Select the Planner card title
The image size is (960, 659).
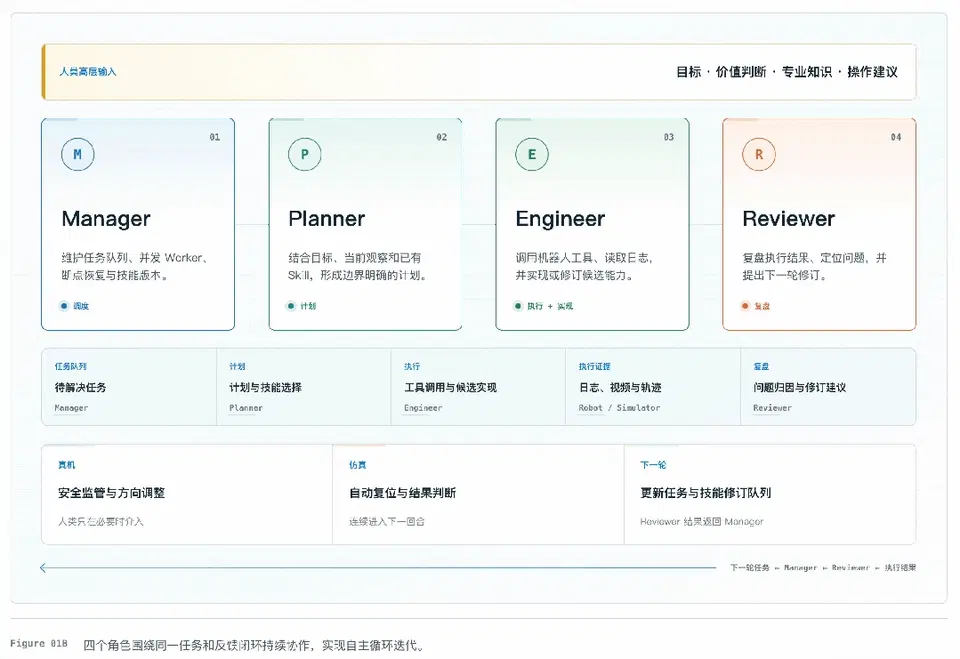327,219
